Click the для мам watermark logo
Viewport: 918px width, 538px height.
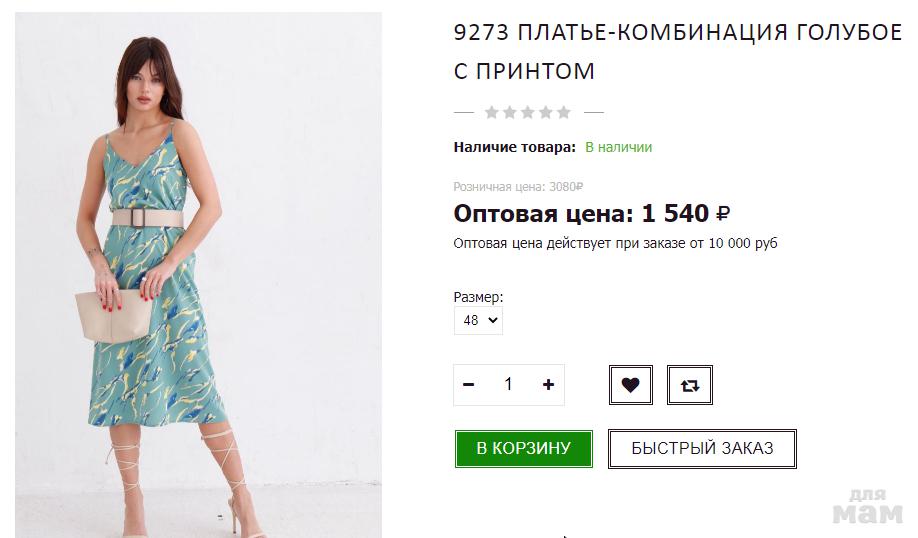coord(868,507)
